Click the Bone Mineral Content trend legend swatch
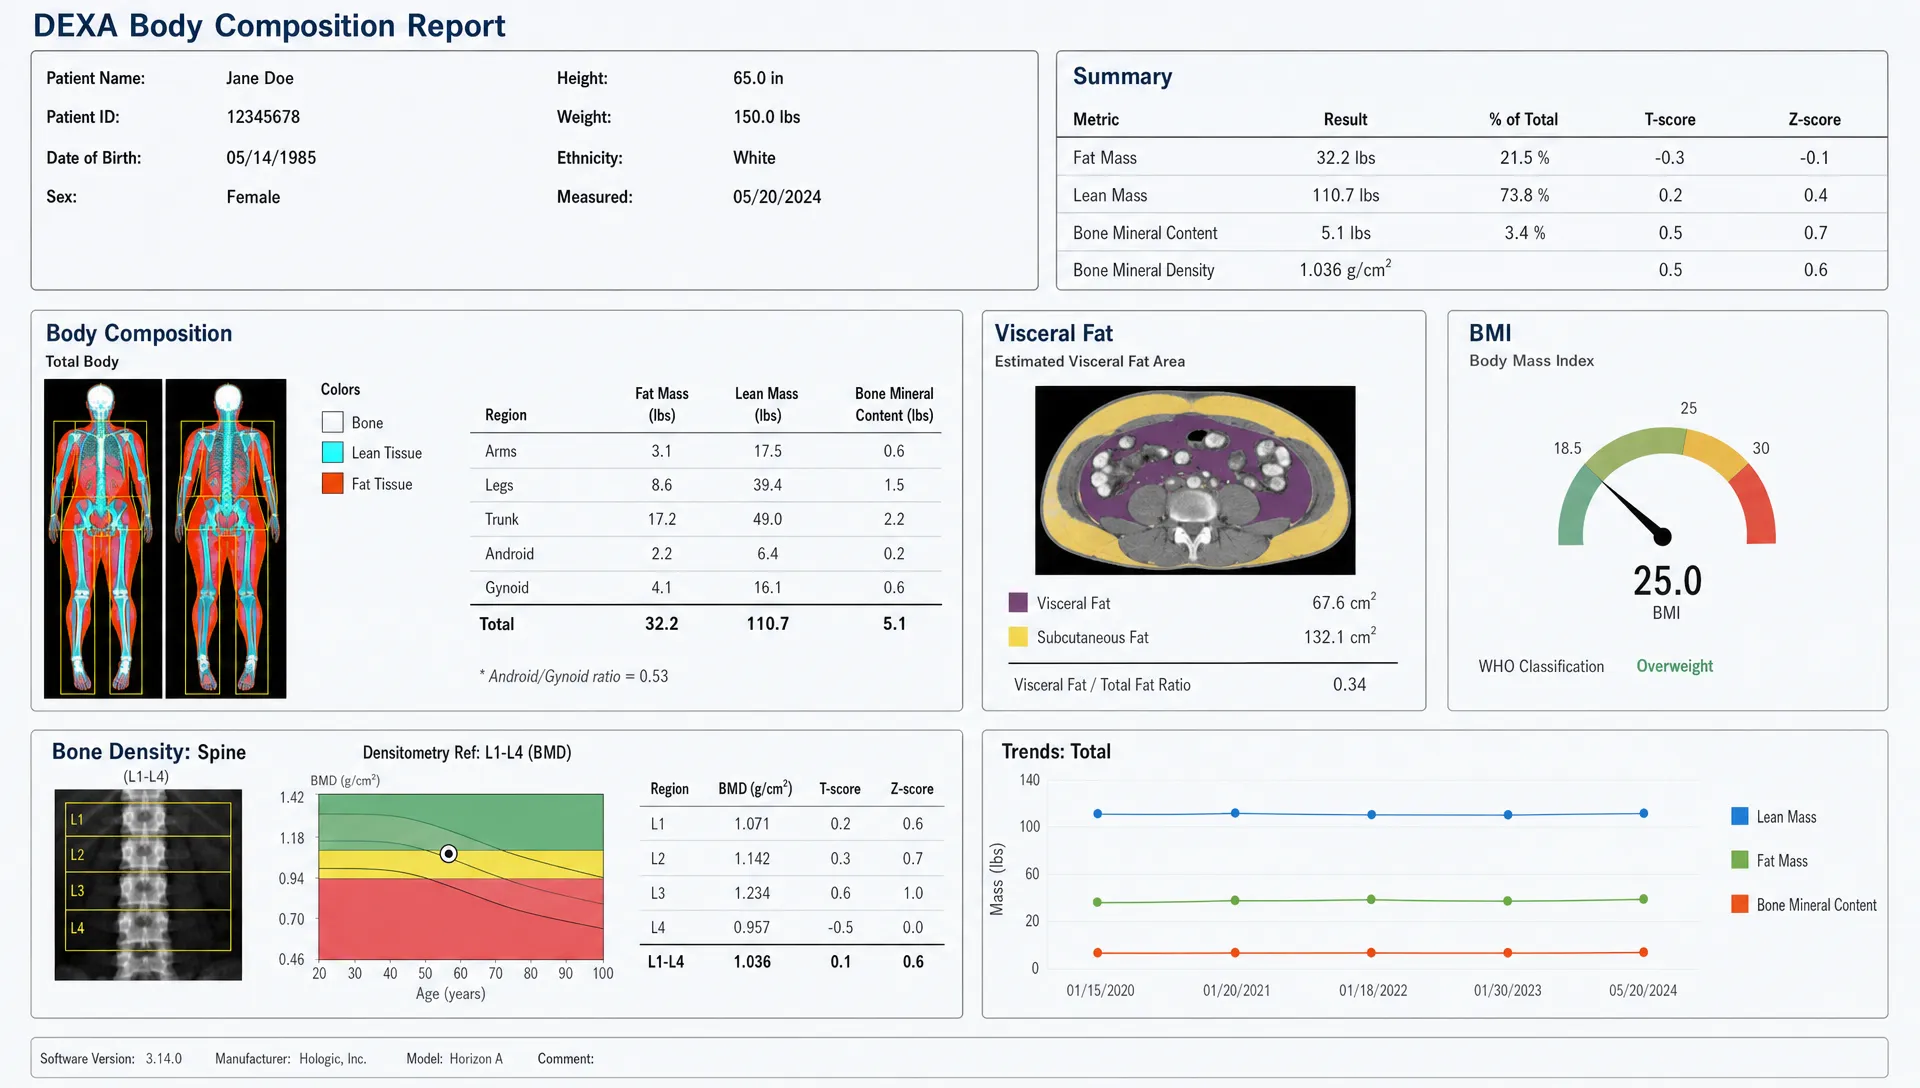1920x1088 pixels. click(1740, 905)
